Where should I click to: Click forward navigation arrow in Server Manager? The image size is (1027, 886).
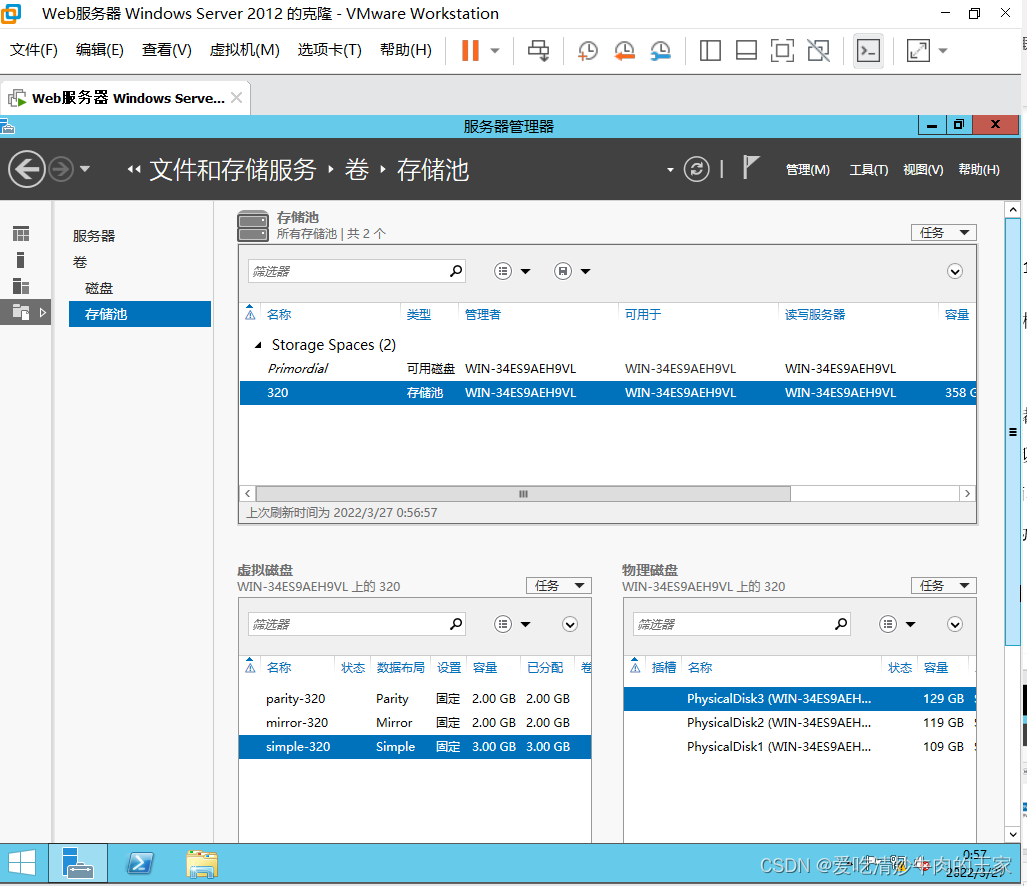point(61,170)
